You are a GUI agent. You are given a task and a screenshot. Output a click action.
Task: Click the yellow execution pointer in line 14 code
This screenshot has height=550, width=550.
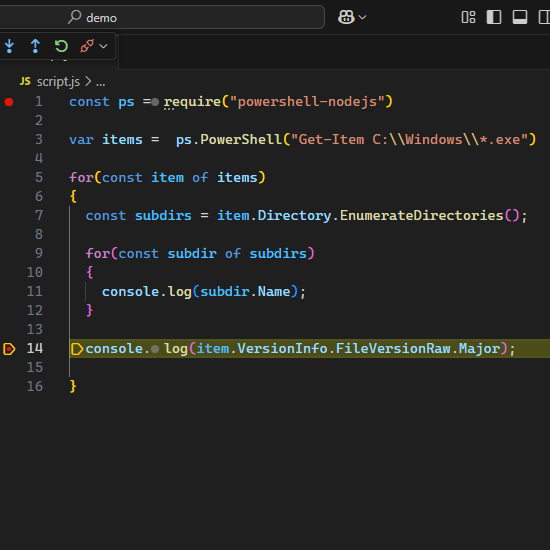[x=77, y=349]
